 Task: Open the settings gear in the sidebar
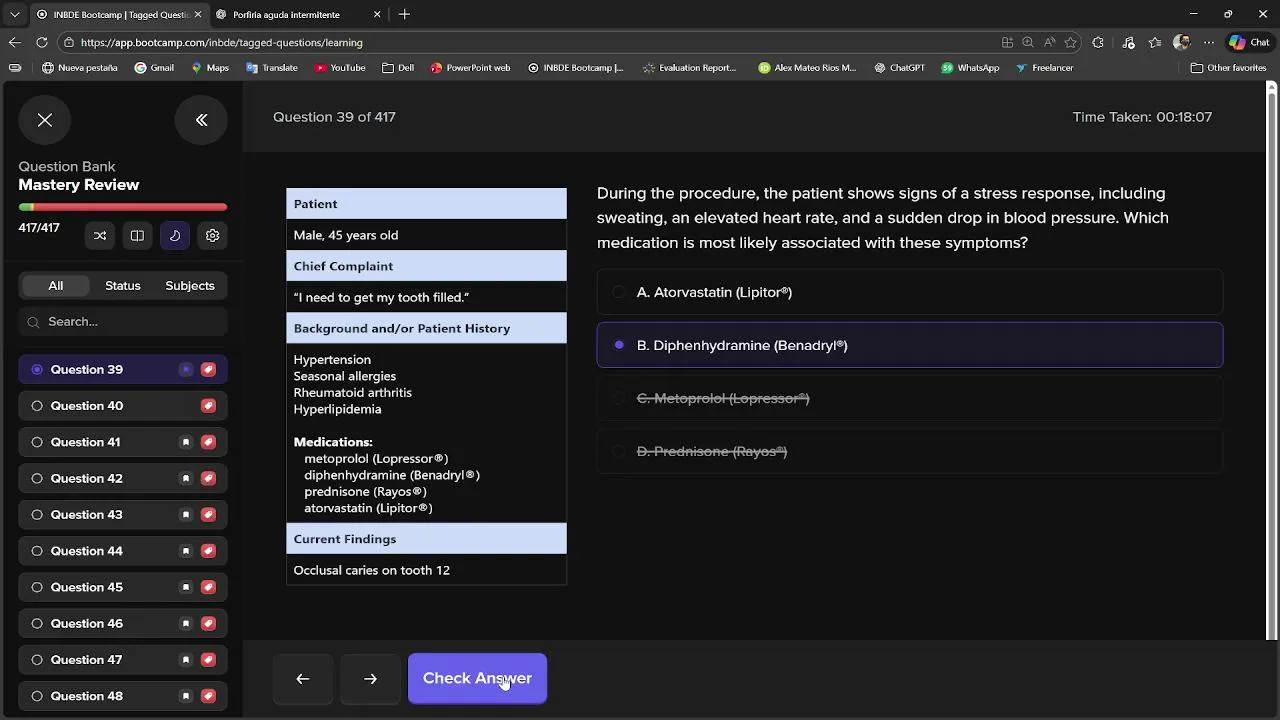[213, 236]
